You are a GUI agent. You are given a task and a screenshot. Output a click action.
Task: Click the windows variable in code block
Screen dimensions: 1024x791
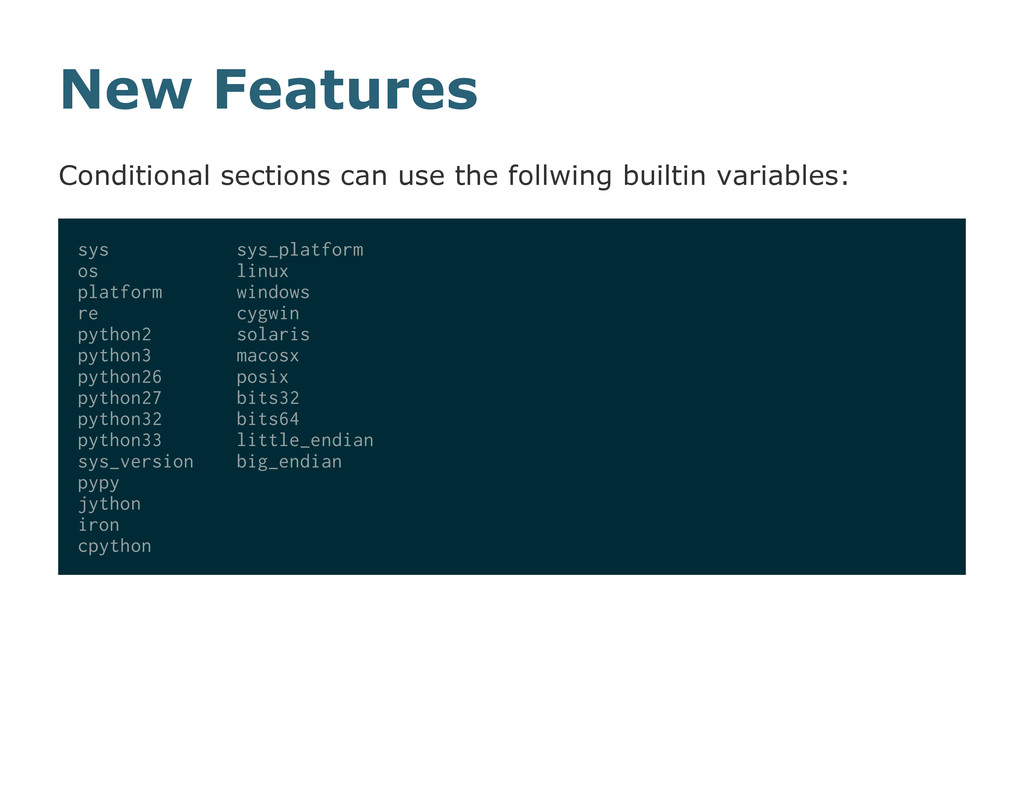pos(273,292)
